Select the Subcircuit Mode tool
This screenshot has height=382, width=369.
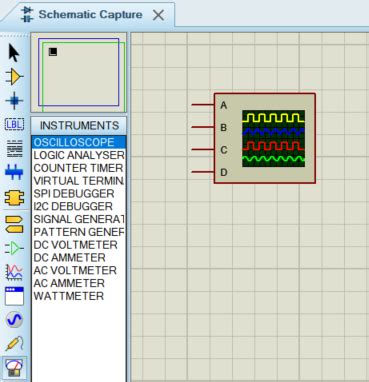point(14,198)
